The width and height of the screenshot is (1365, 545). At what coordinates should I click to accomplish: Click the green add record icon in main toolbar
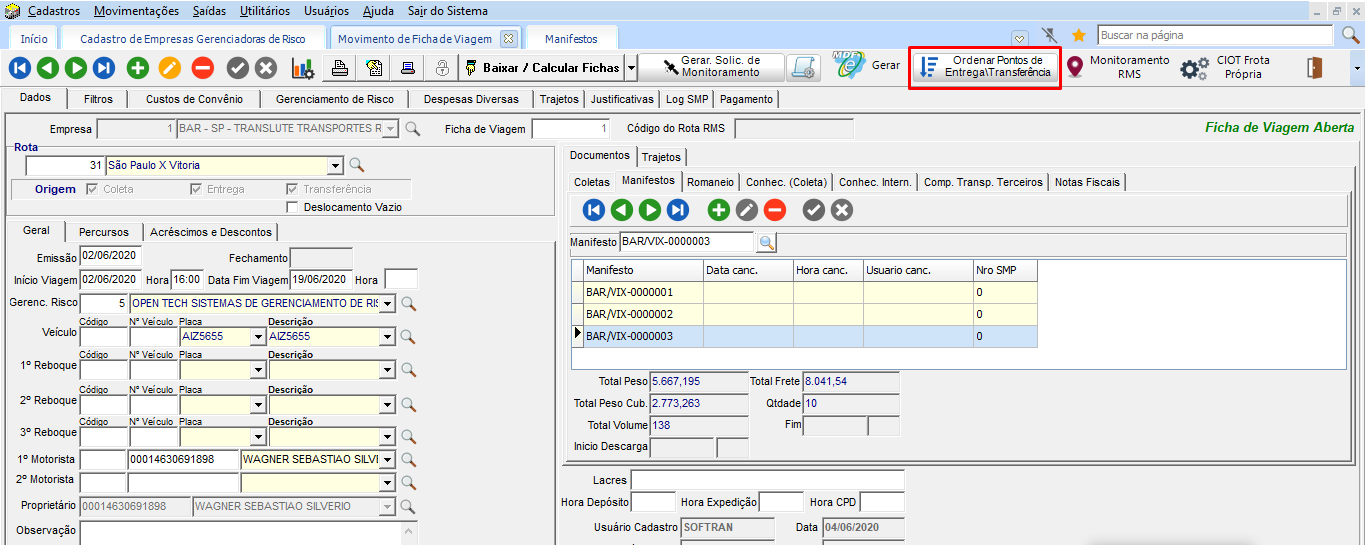[x=138, y=68]
